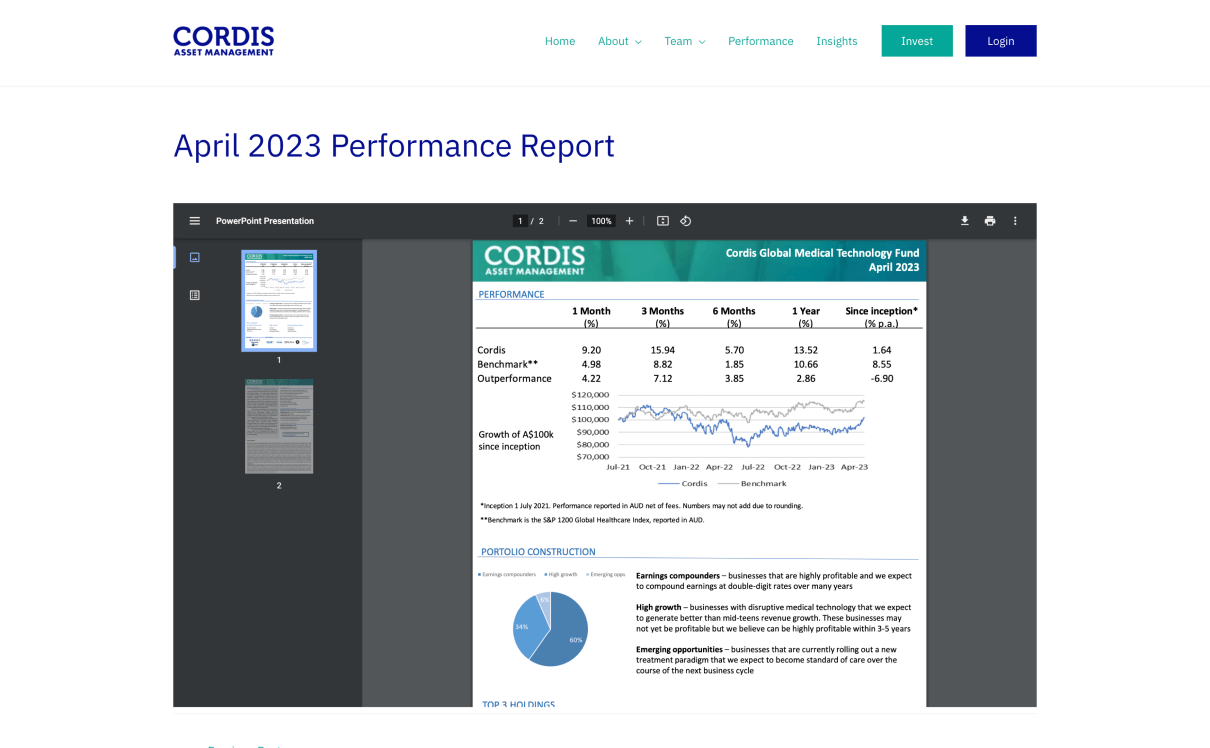Switch sidebar to document outline view
This screenshot has height=748, width=1210.
195,295
